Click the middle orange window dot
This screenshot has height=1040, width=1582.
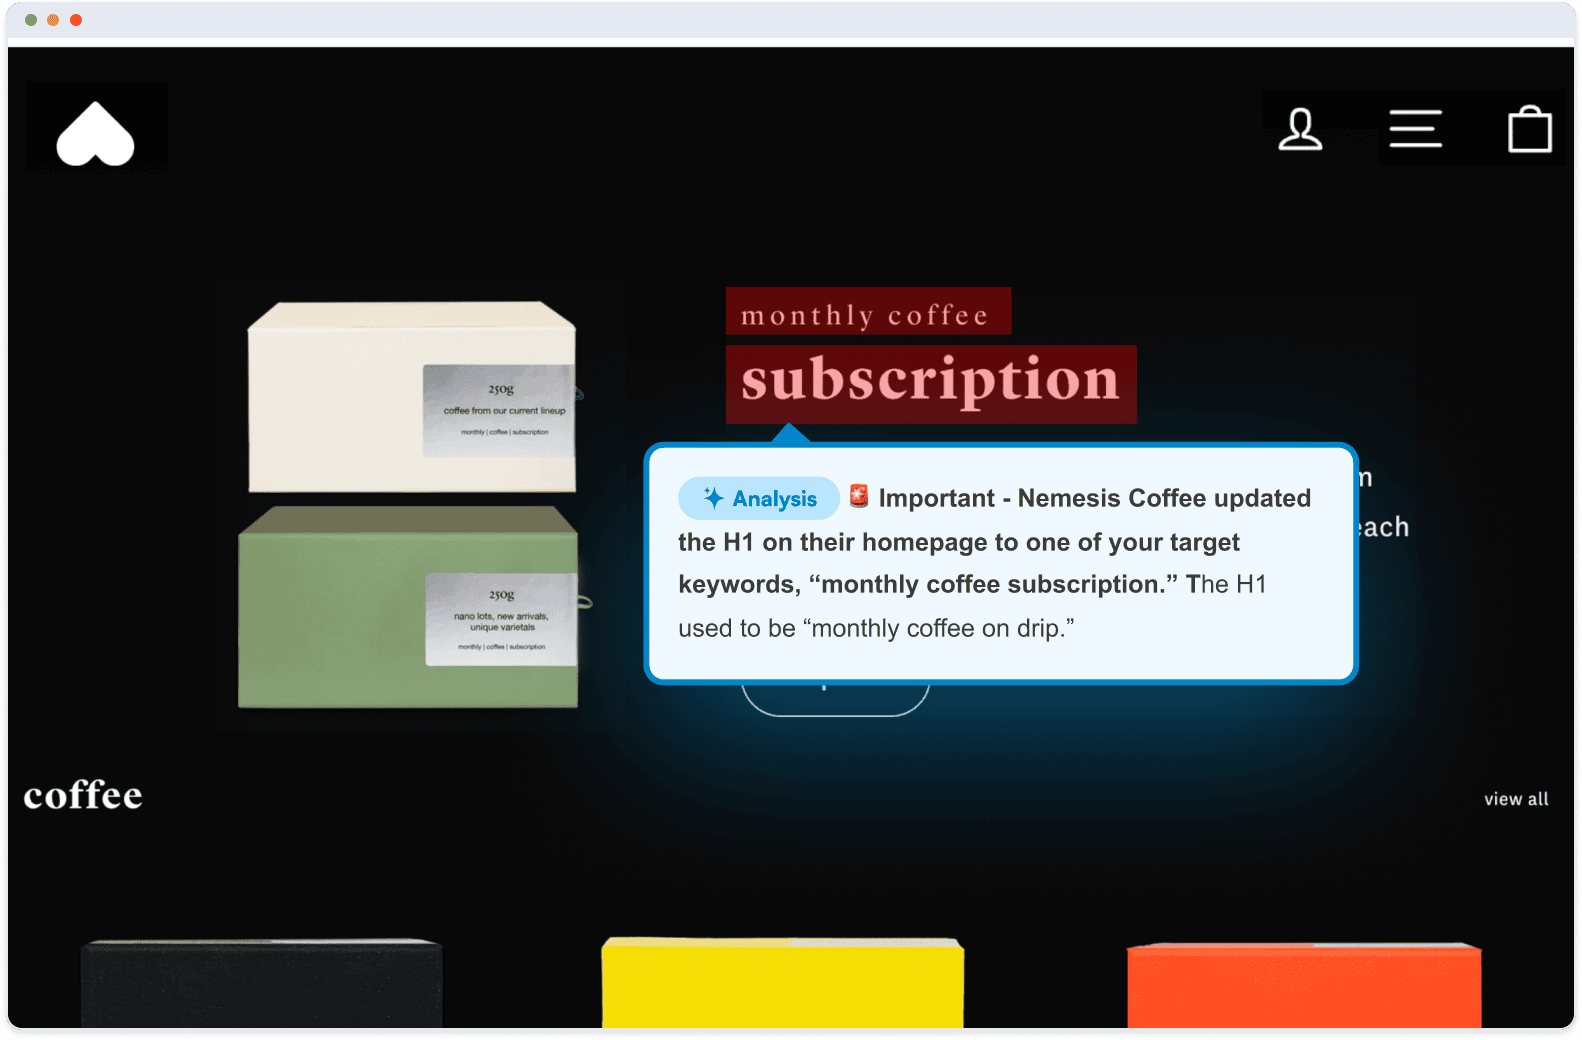(53, 20)
